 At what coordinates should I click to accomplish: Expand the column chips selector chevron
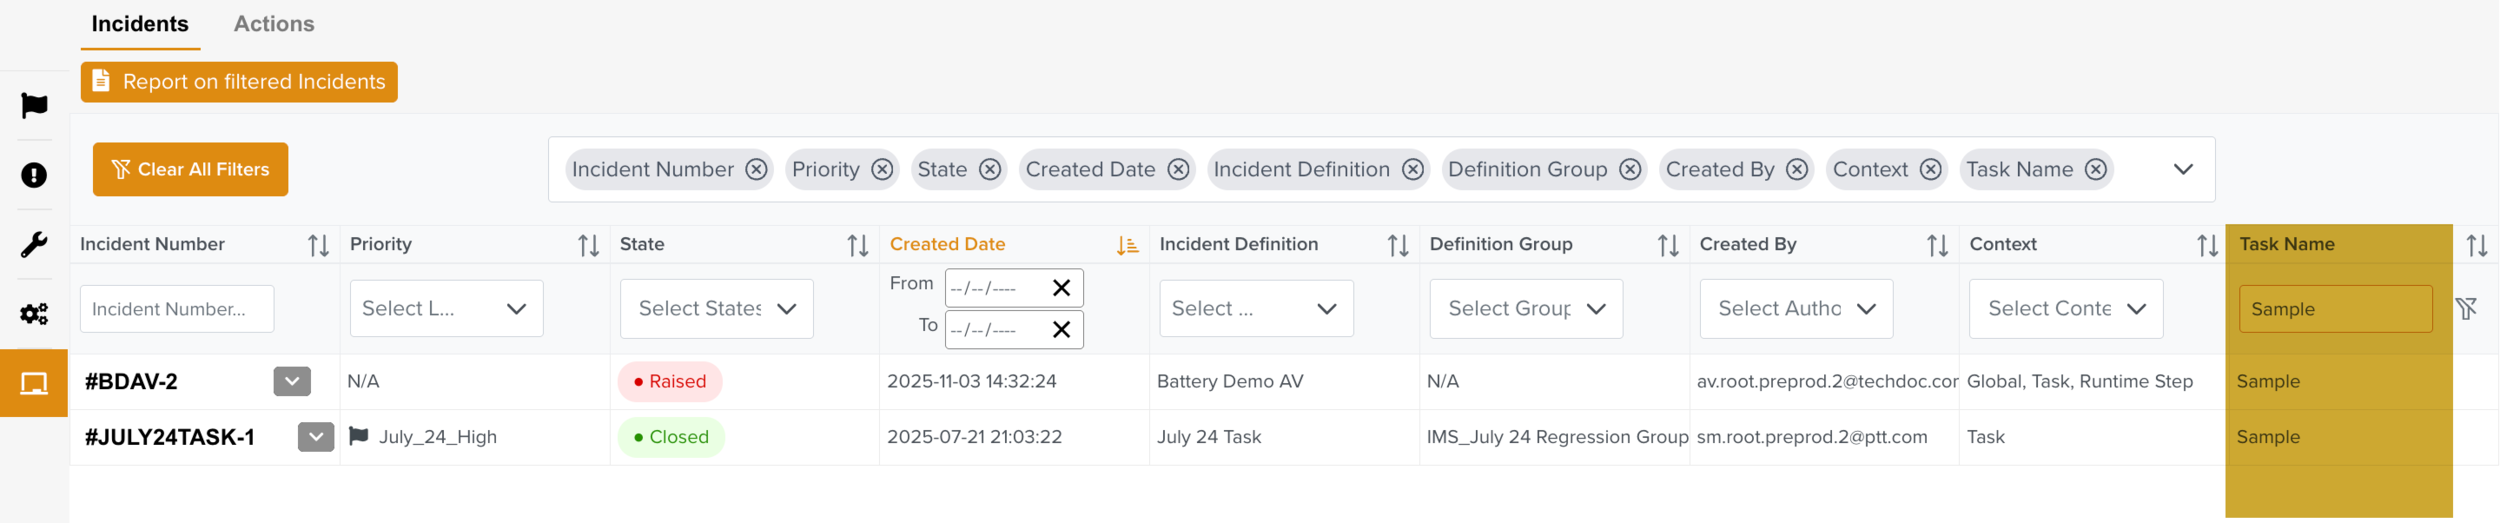pyautogui.click(x=2183, y=170)
